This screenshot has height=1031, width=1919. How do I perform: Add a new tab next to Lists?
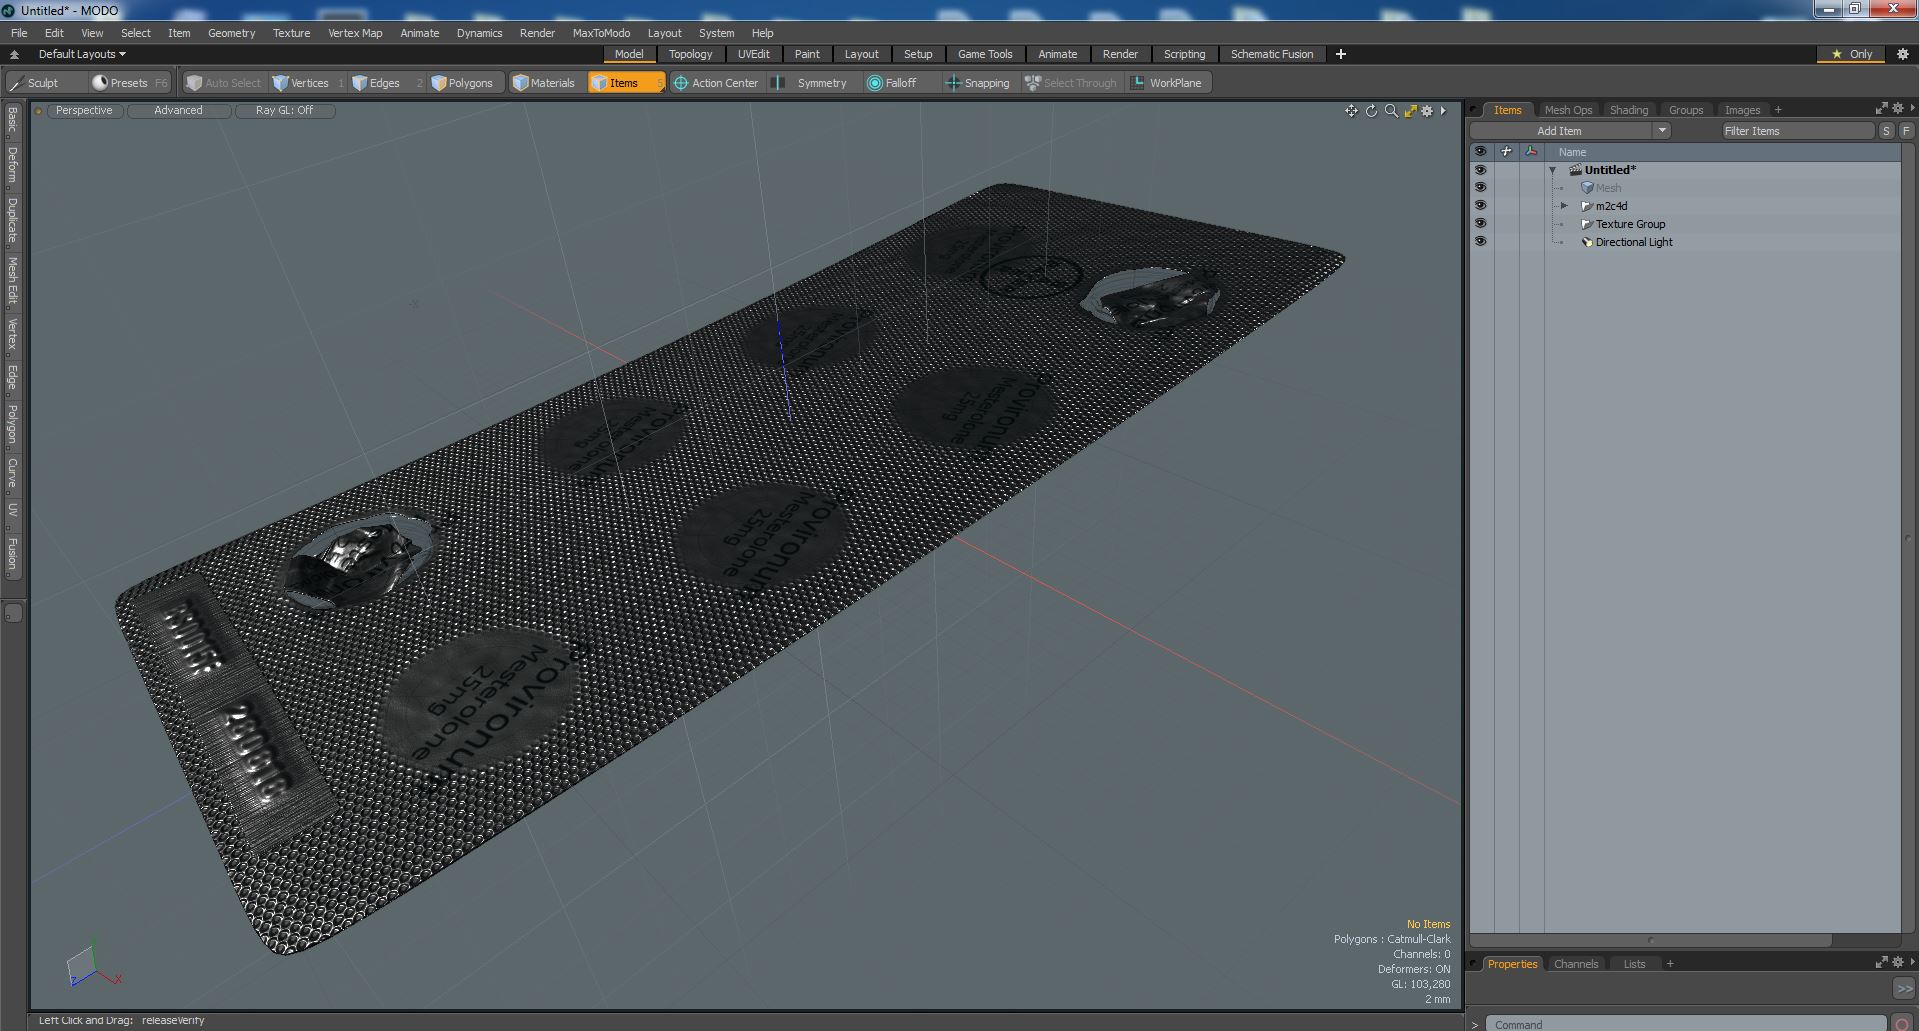[1669, 964]
